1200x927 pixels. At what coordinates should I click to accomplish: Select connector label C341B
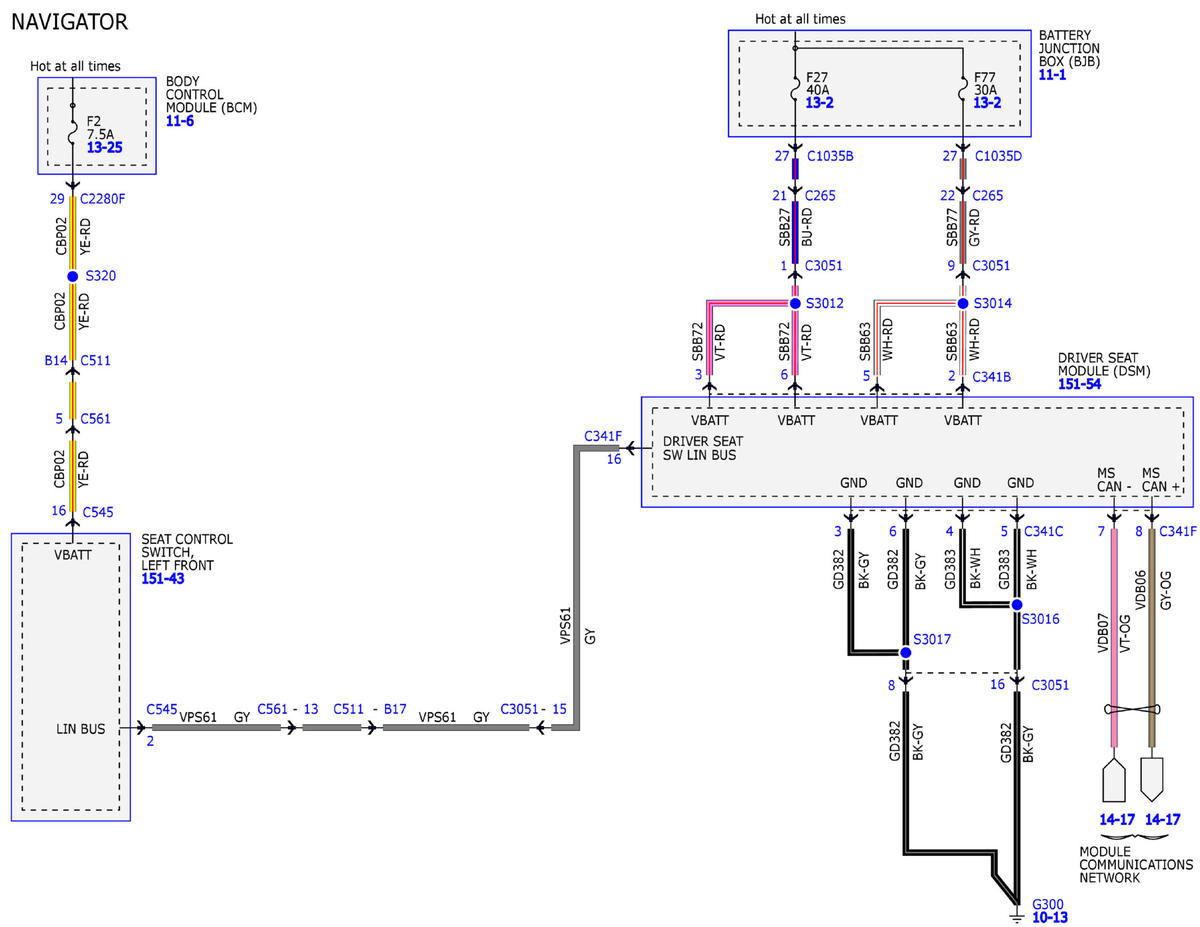pos(991,377)
